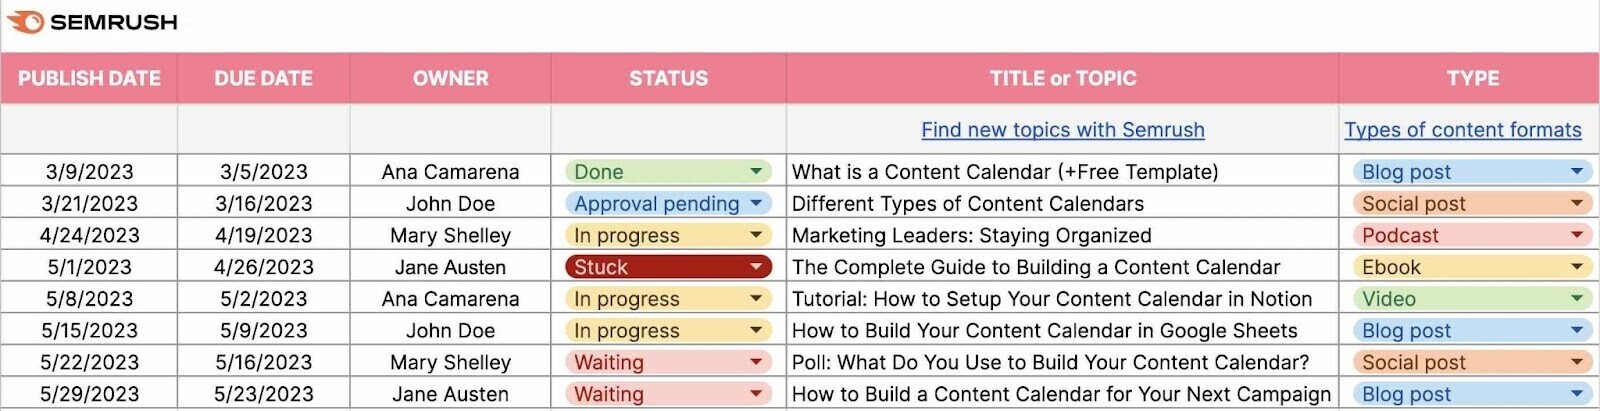
Task: Open the 'Podcast' type dropdown
Action: pyautogui.click(x=1576, y=235)
